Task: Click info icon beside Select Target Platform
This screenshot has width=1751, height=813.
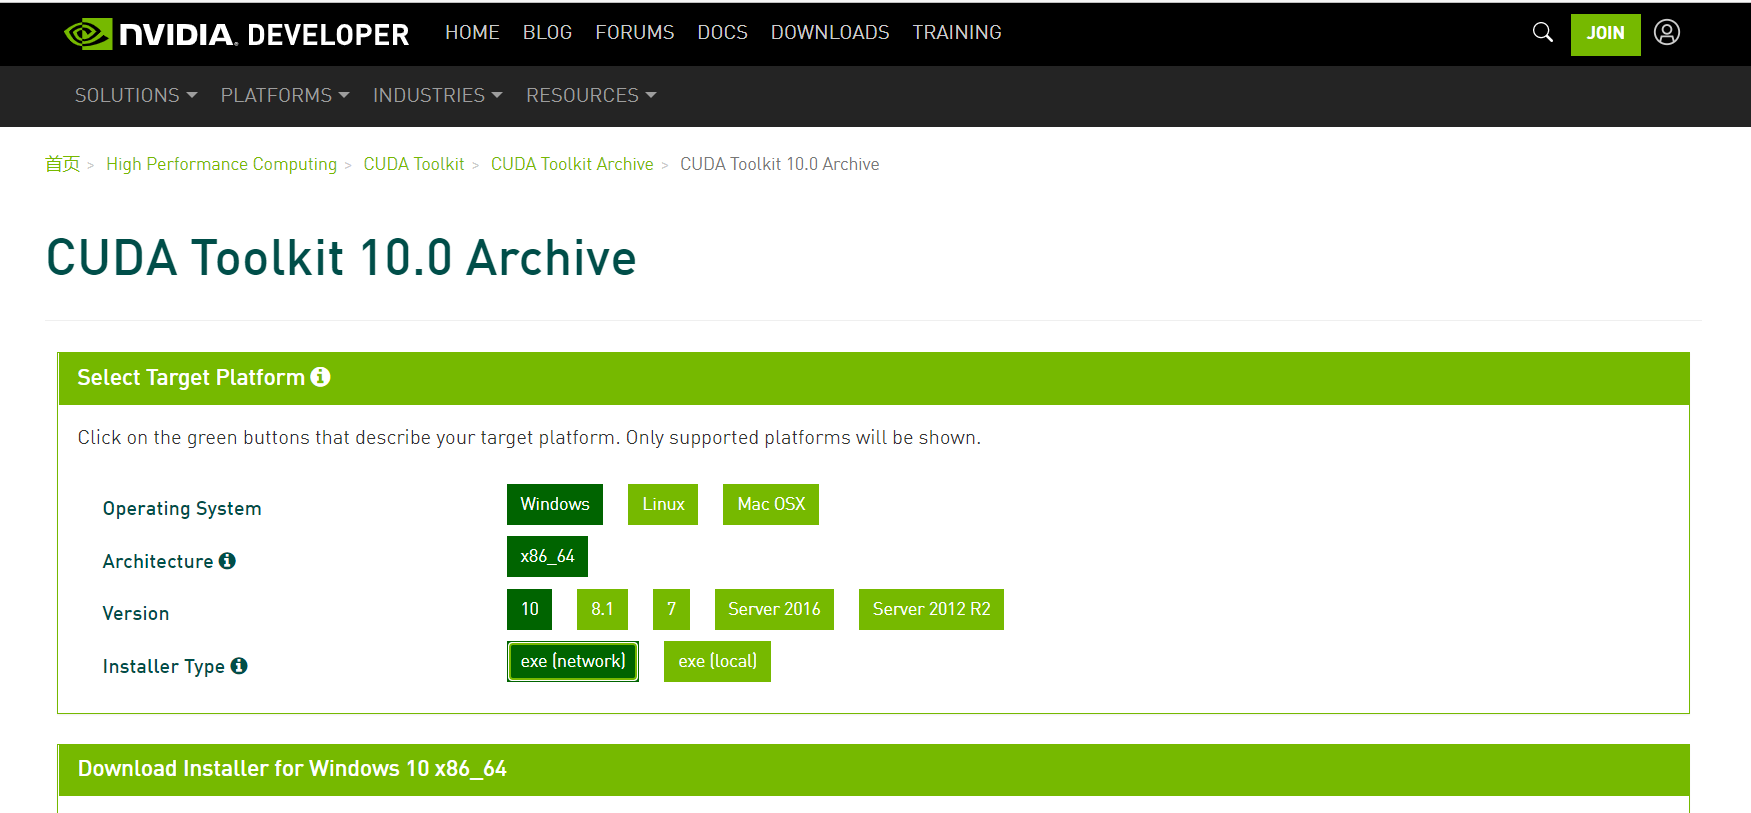Action: [x=320, y=377]
